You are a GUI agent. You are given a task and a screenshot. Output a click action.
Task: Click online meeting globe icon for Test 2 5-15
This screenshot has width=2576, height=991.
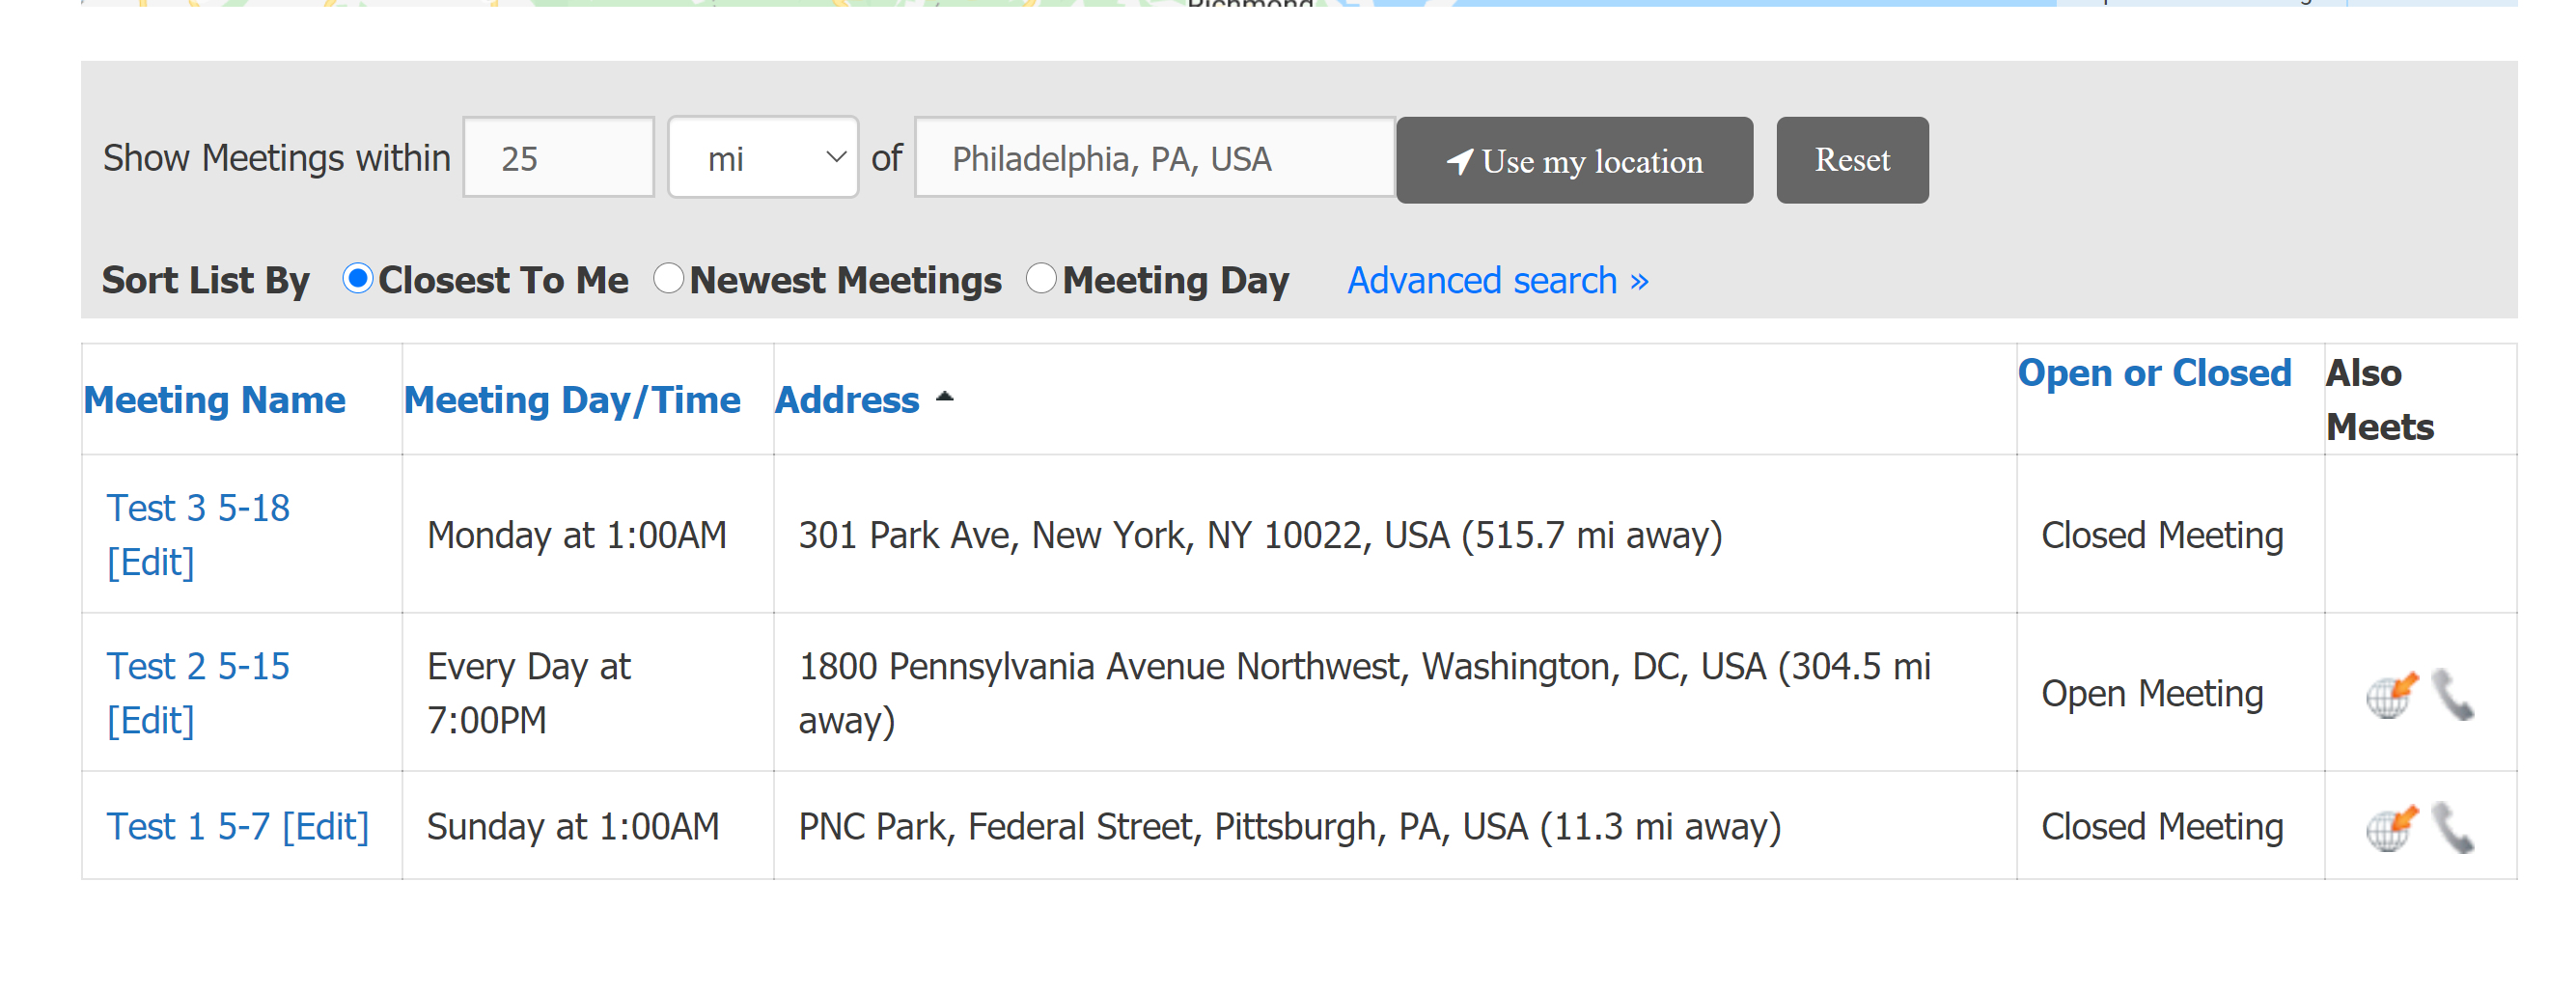2391,695
